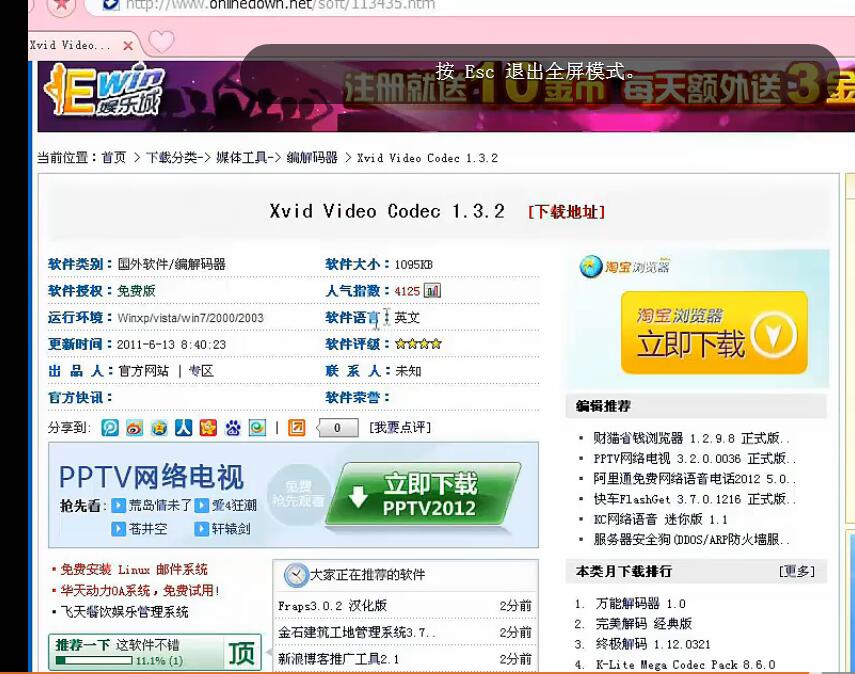Click the Winxp/vista/win7/2000/2003 environment text
855x674 pixels.
190,318
